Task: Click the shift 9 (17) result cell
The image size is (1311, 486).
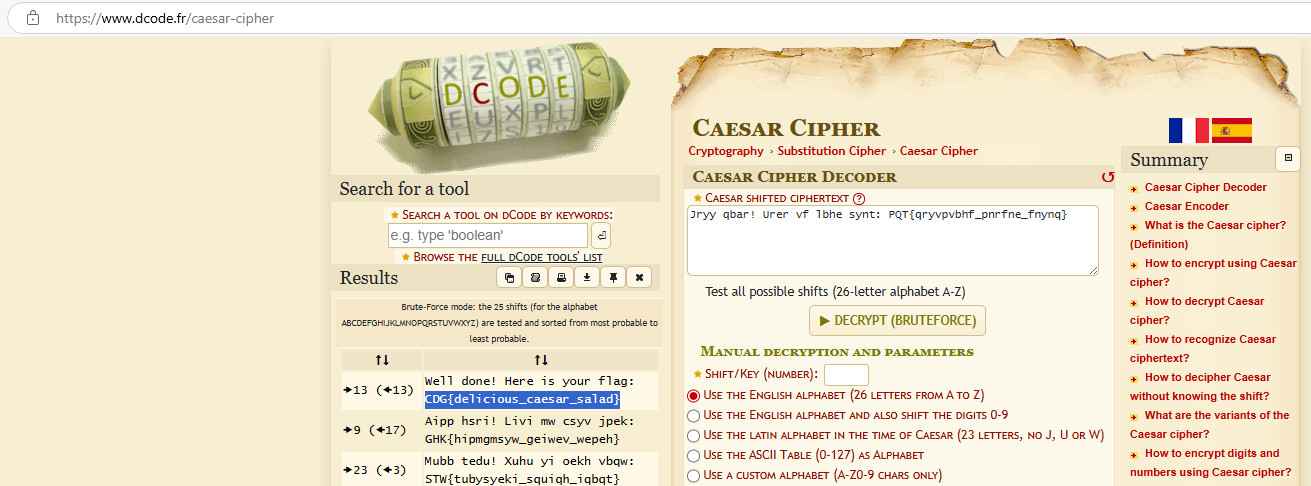Action: (381, 430)
